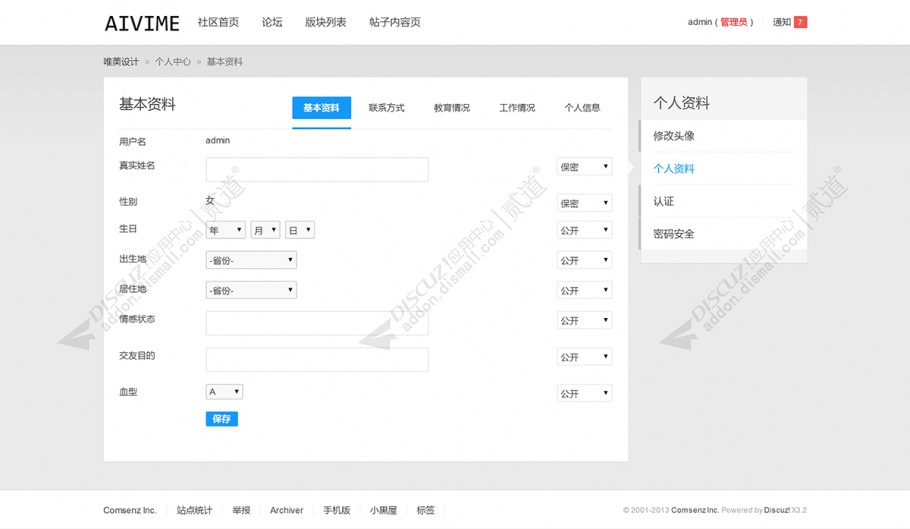This screenshot has height=529, width=910.
Task: Click the admin username link
Action: 699,22
